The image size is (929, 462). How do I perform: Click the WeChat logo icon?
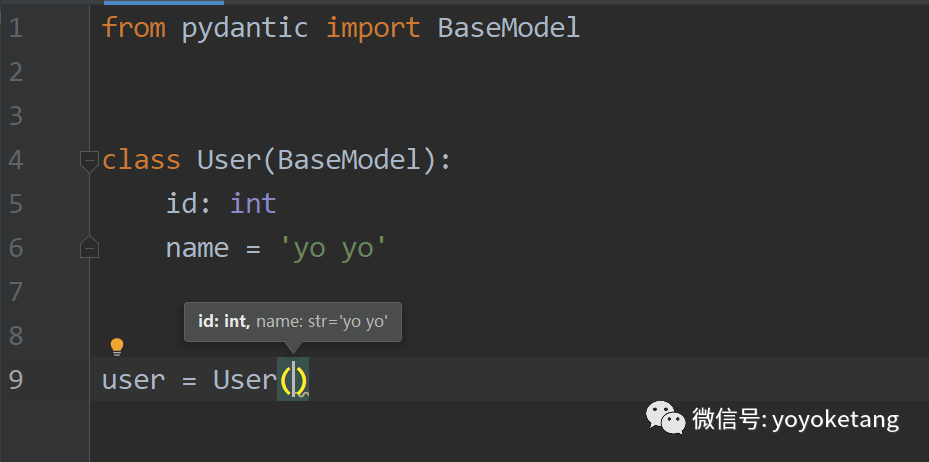[x=665, y=416]
